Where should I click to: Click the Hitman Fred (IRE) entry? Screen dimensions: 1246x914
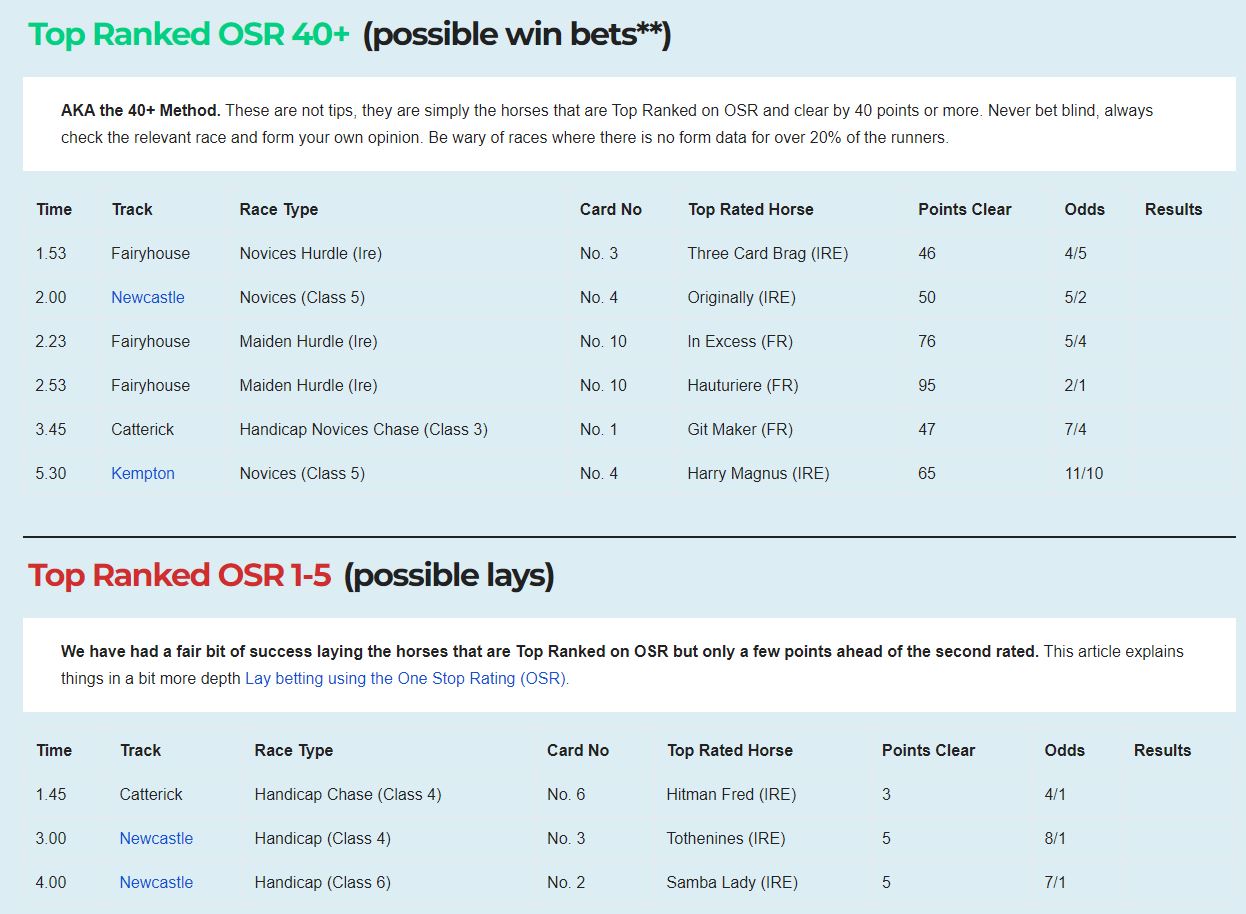tap(731, 794)
